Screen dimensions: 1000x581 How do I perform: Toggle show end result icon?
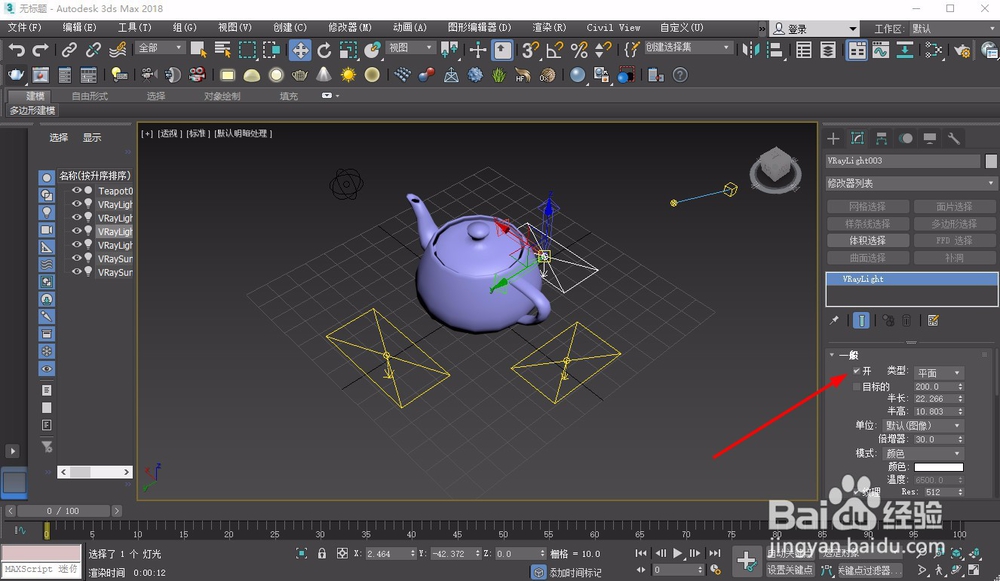[861, 320]
